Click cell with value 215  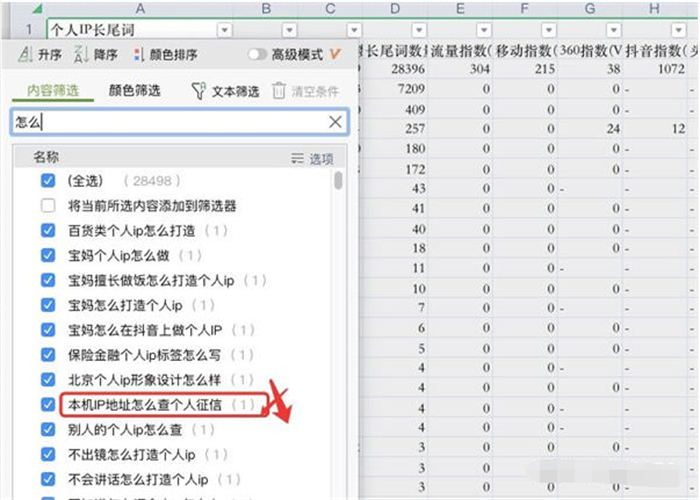525,69
